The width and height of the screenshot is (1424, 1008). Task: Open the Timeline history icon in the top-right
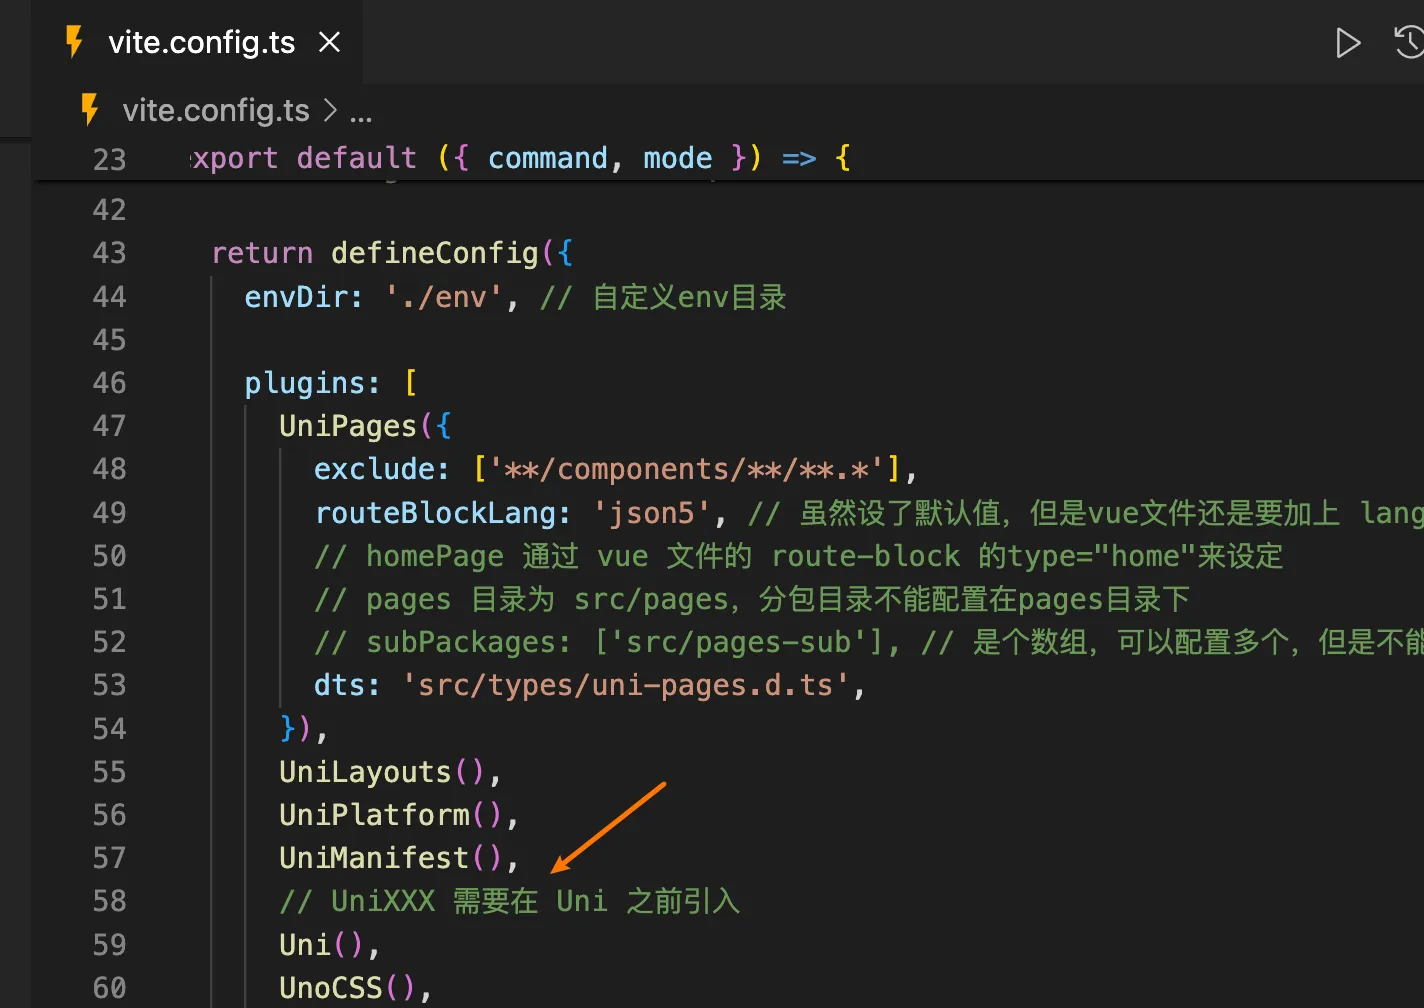point(1409,43)
